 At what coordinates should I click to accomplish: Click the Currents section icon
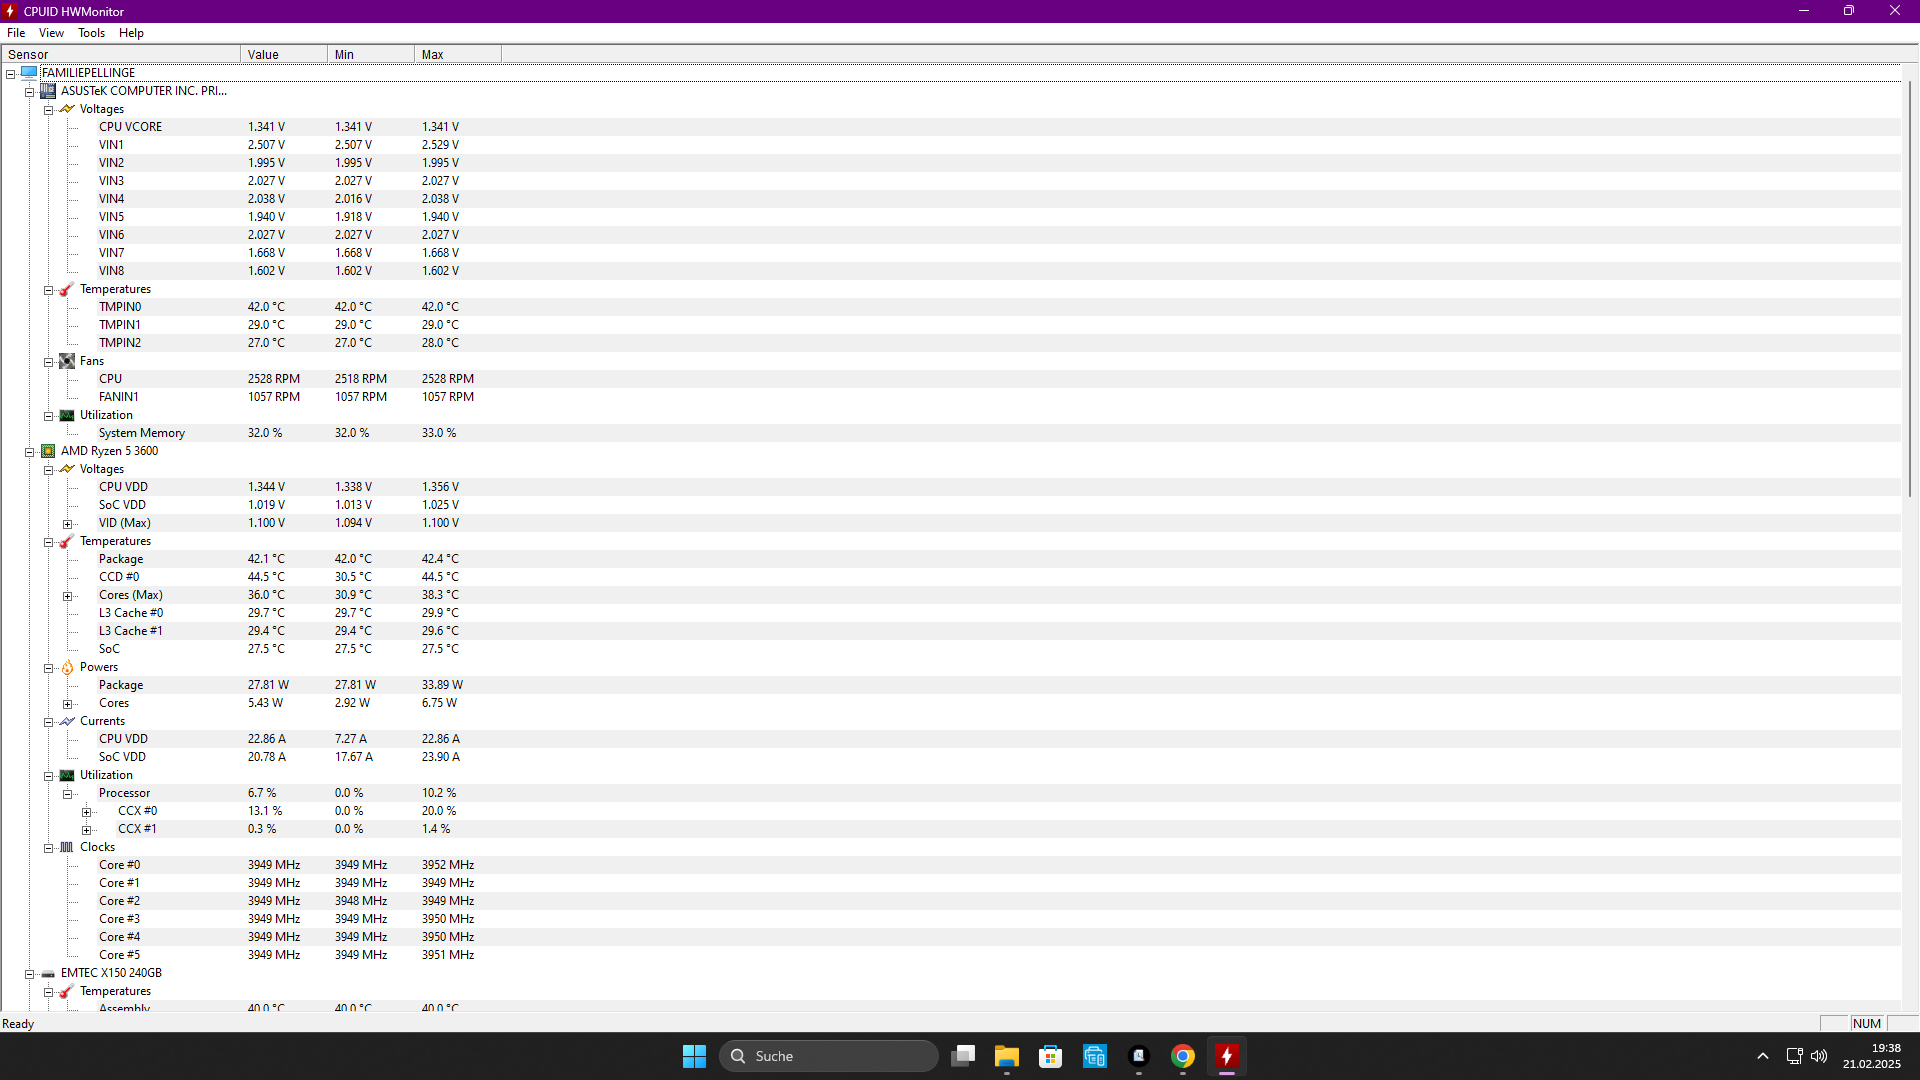67,721
